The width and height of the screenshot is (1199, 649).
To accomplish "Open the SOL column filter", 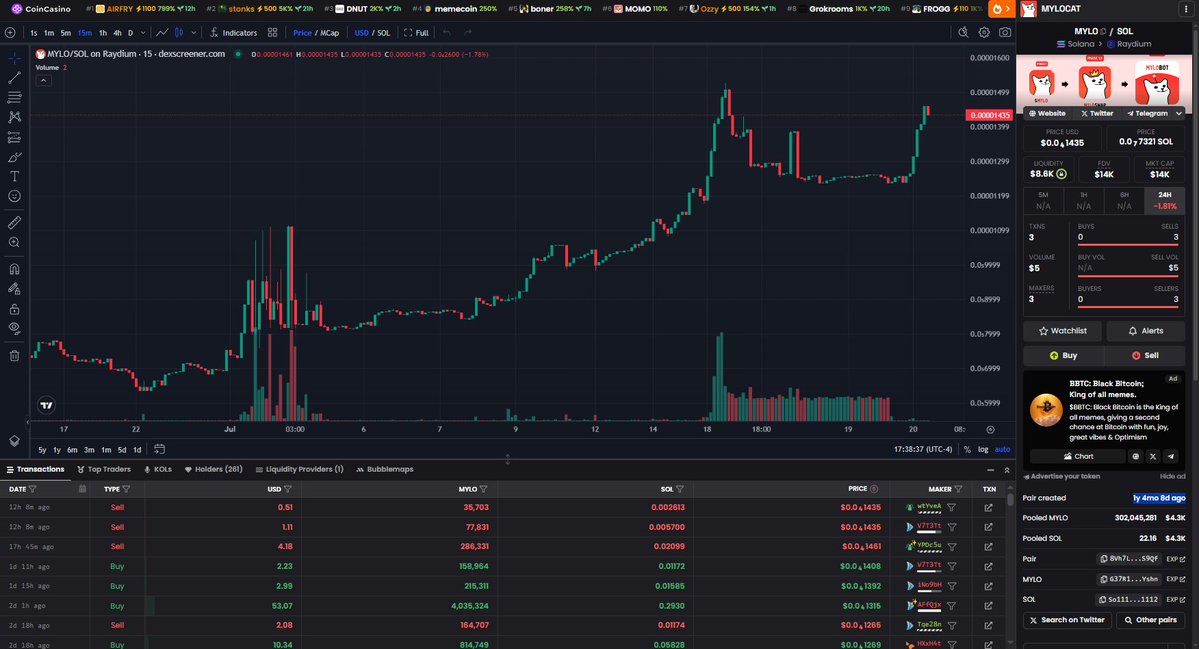I will pos(680,489).
